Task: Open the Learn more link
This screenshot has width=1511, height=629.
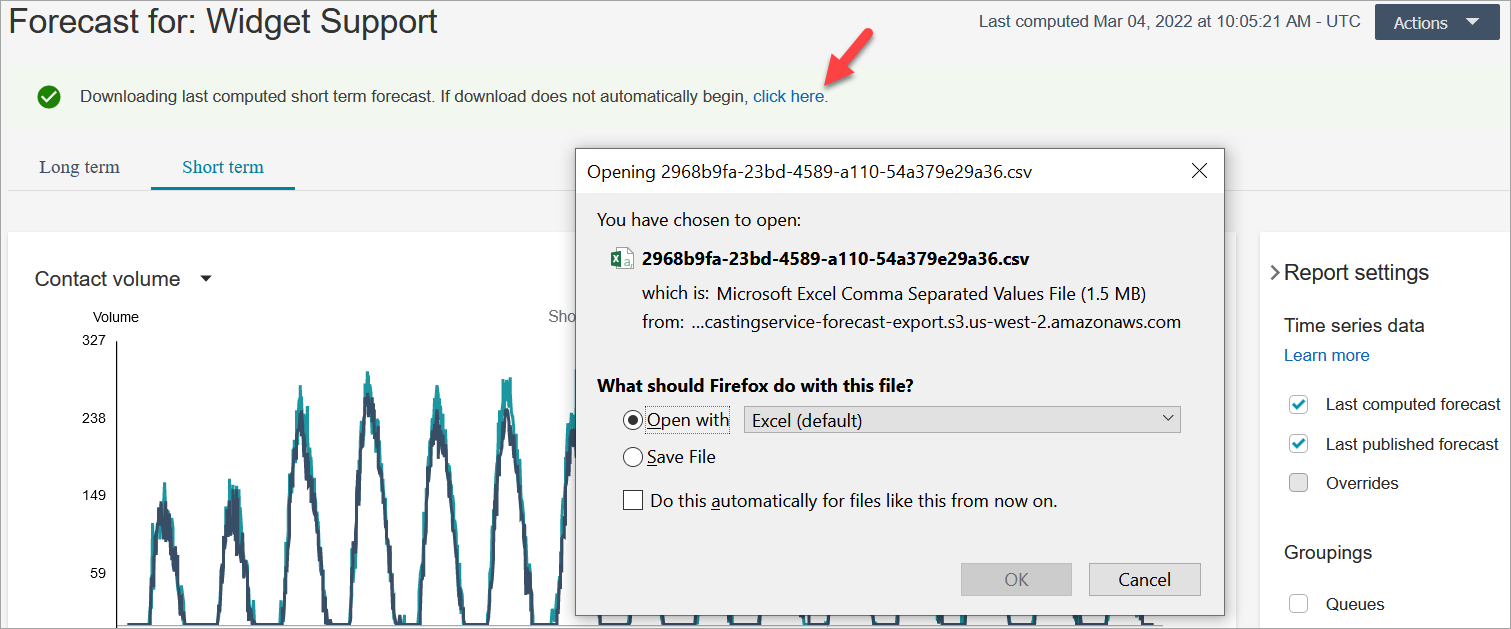Action: tap(1326, 355)
